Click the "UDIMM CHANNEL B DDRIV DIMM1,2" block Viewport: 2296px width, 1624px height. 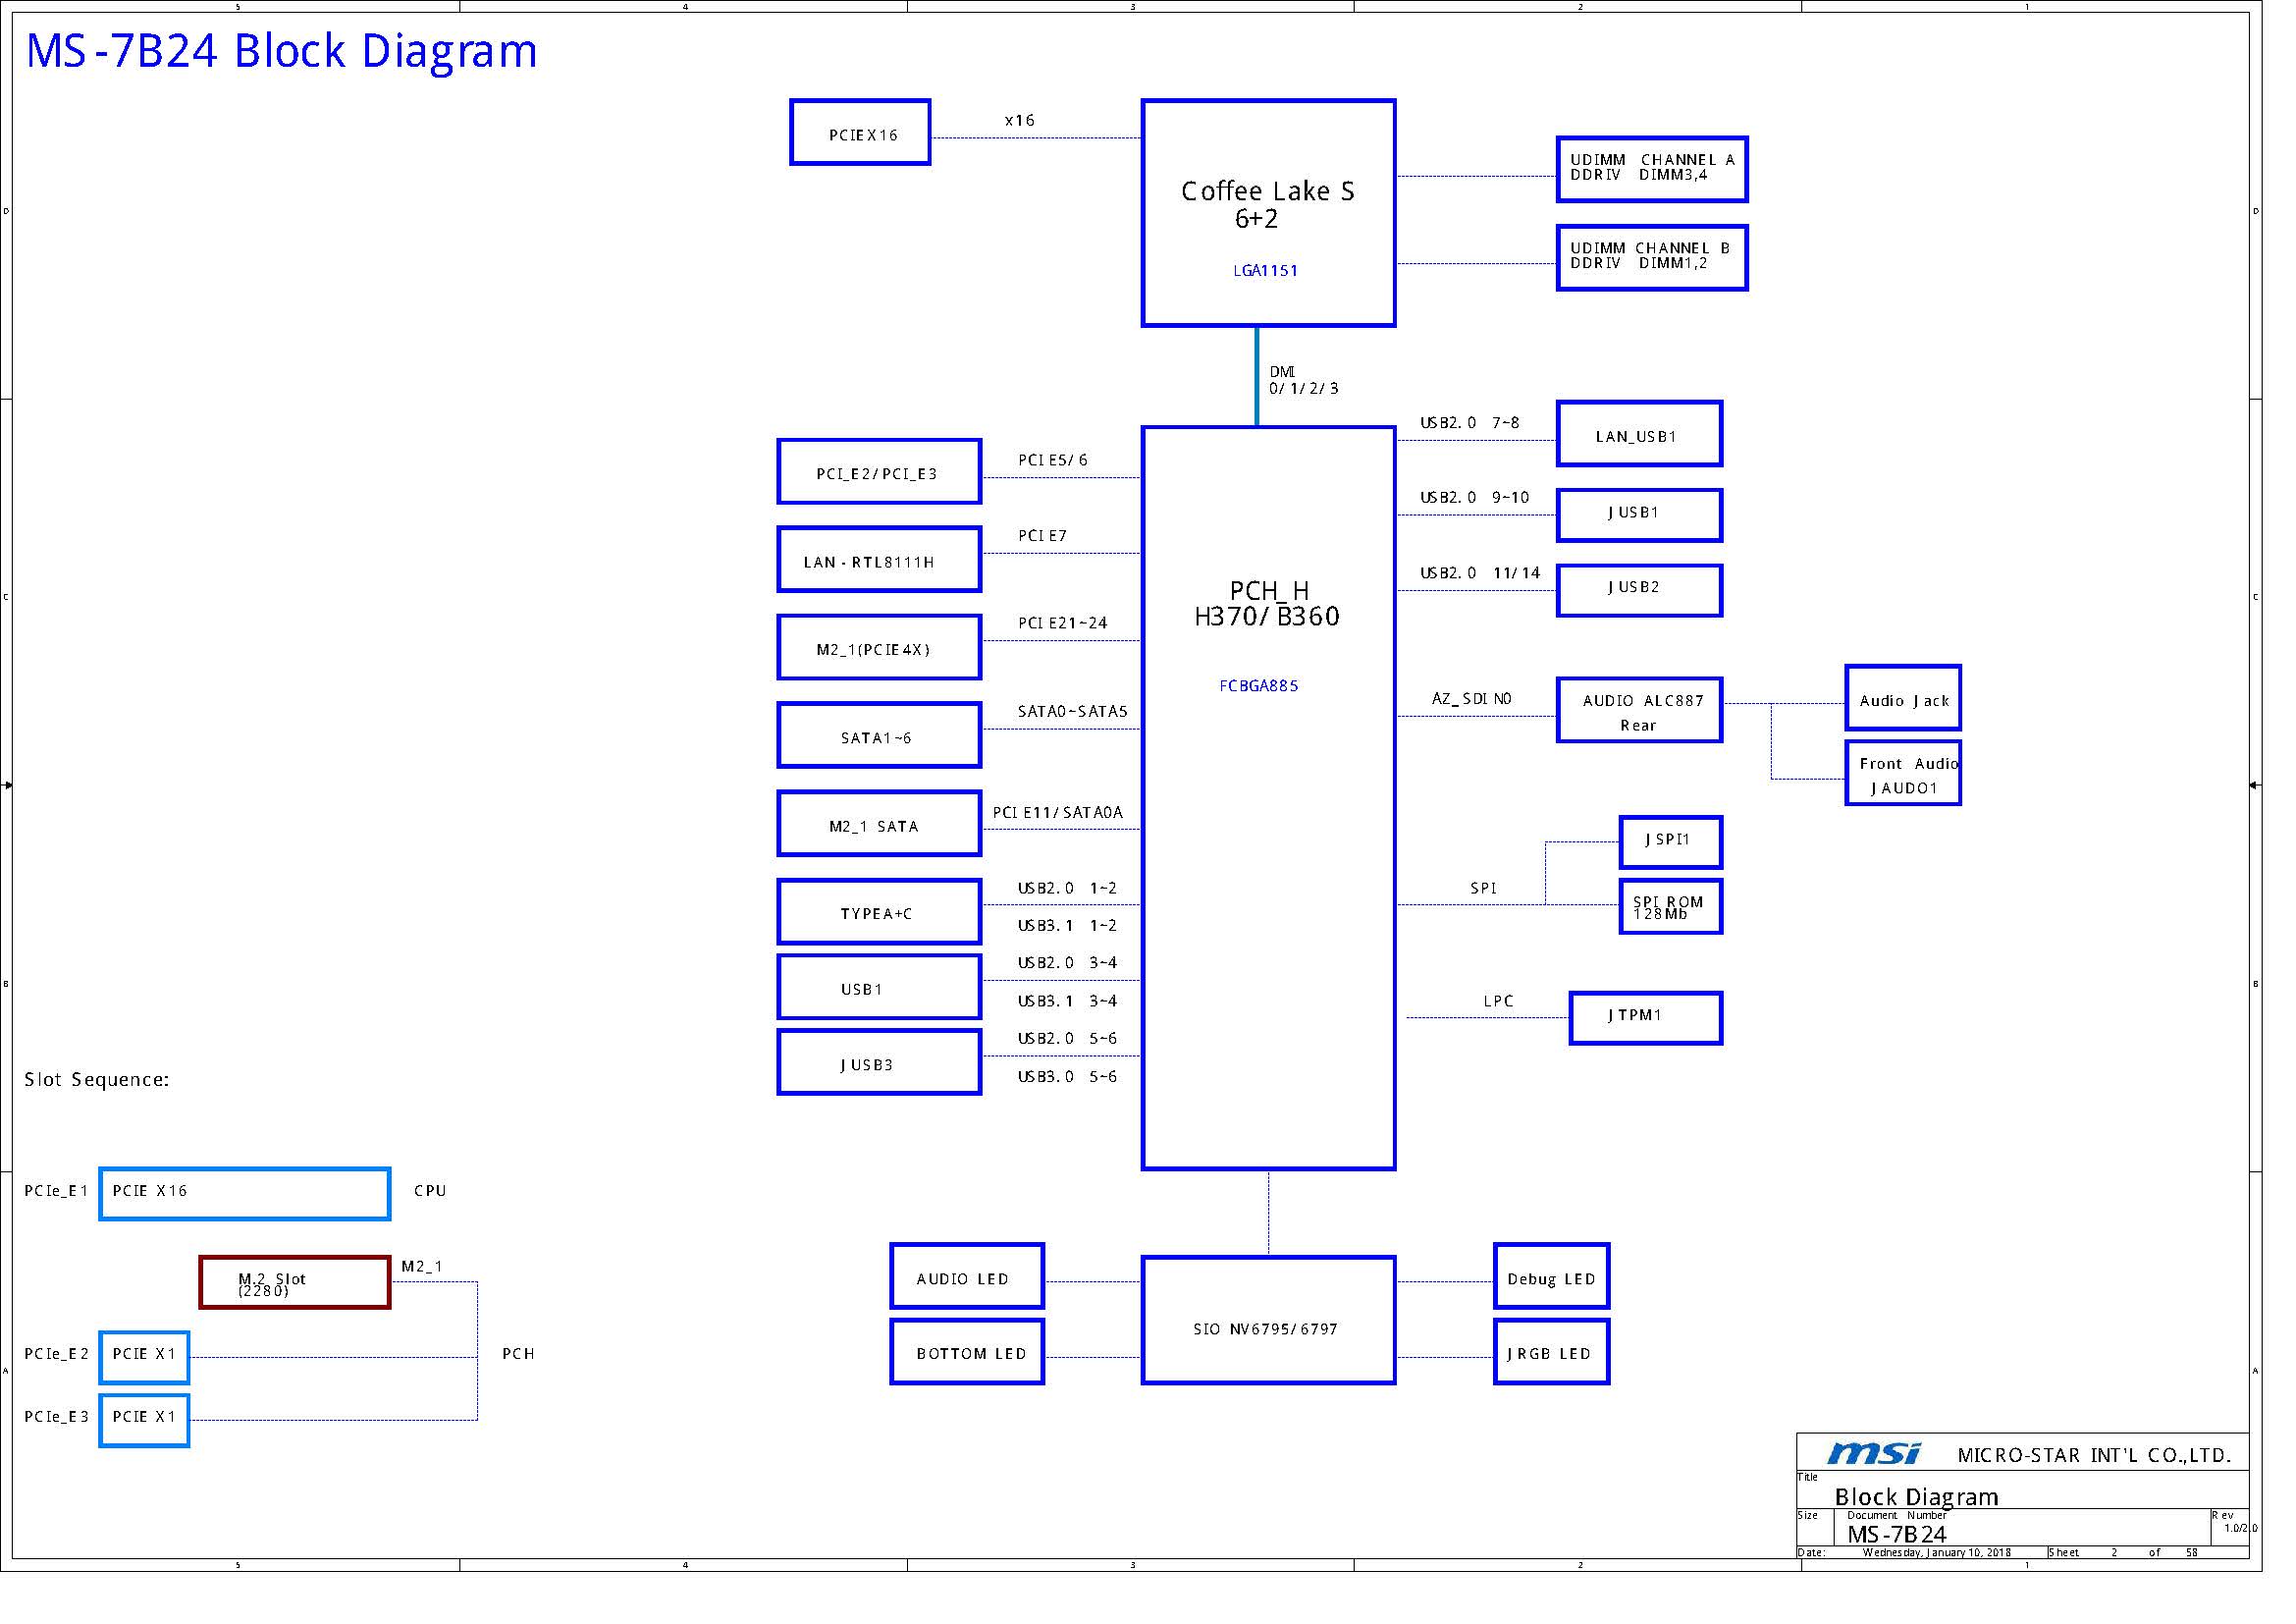pos(1652,258)
